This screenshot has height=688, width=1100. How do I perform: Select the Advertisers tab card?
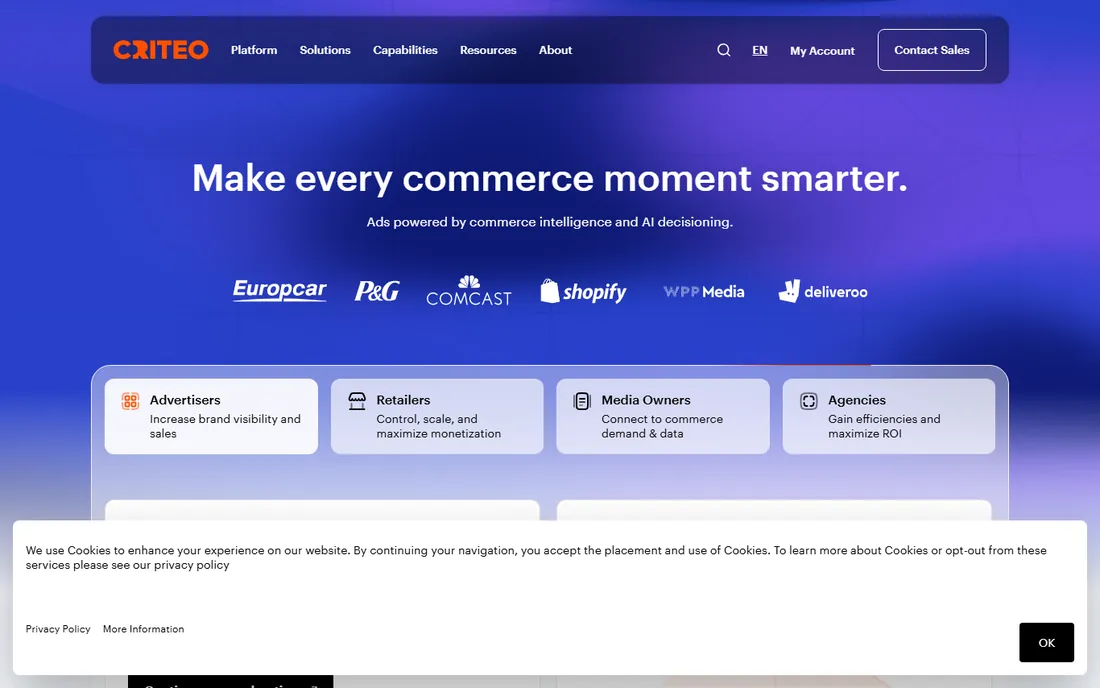(211, 416)
